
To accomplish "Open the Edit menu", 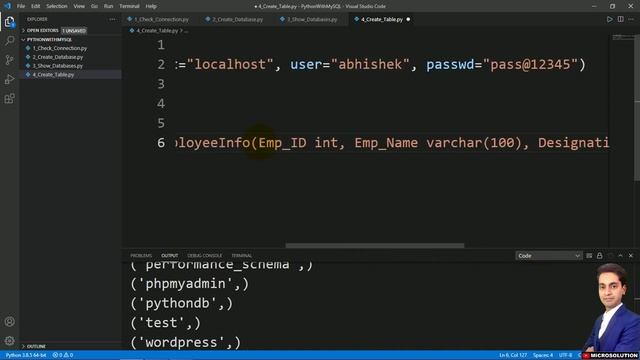I will point(36,6).
